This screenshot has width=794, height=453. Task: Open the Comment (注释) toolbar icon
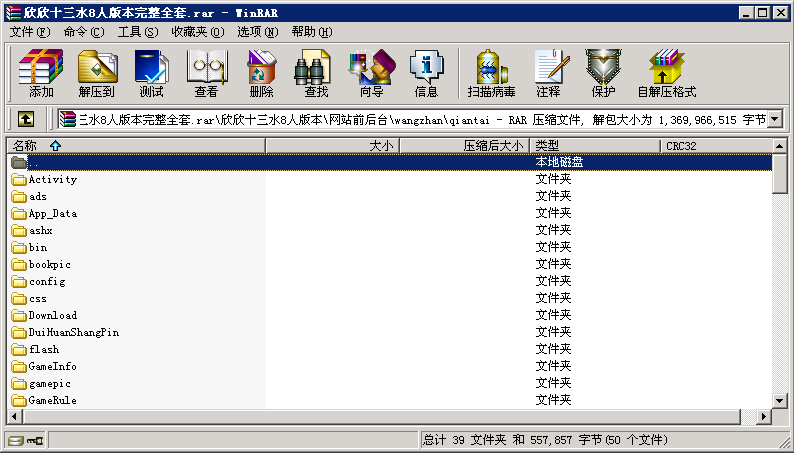(548, 74)
